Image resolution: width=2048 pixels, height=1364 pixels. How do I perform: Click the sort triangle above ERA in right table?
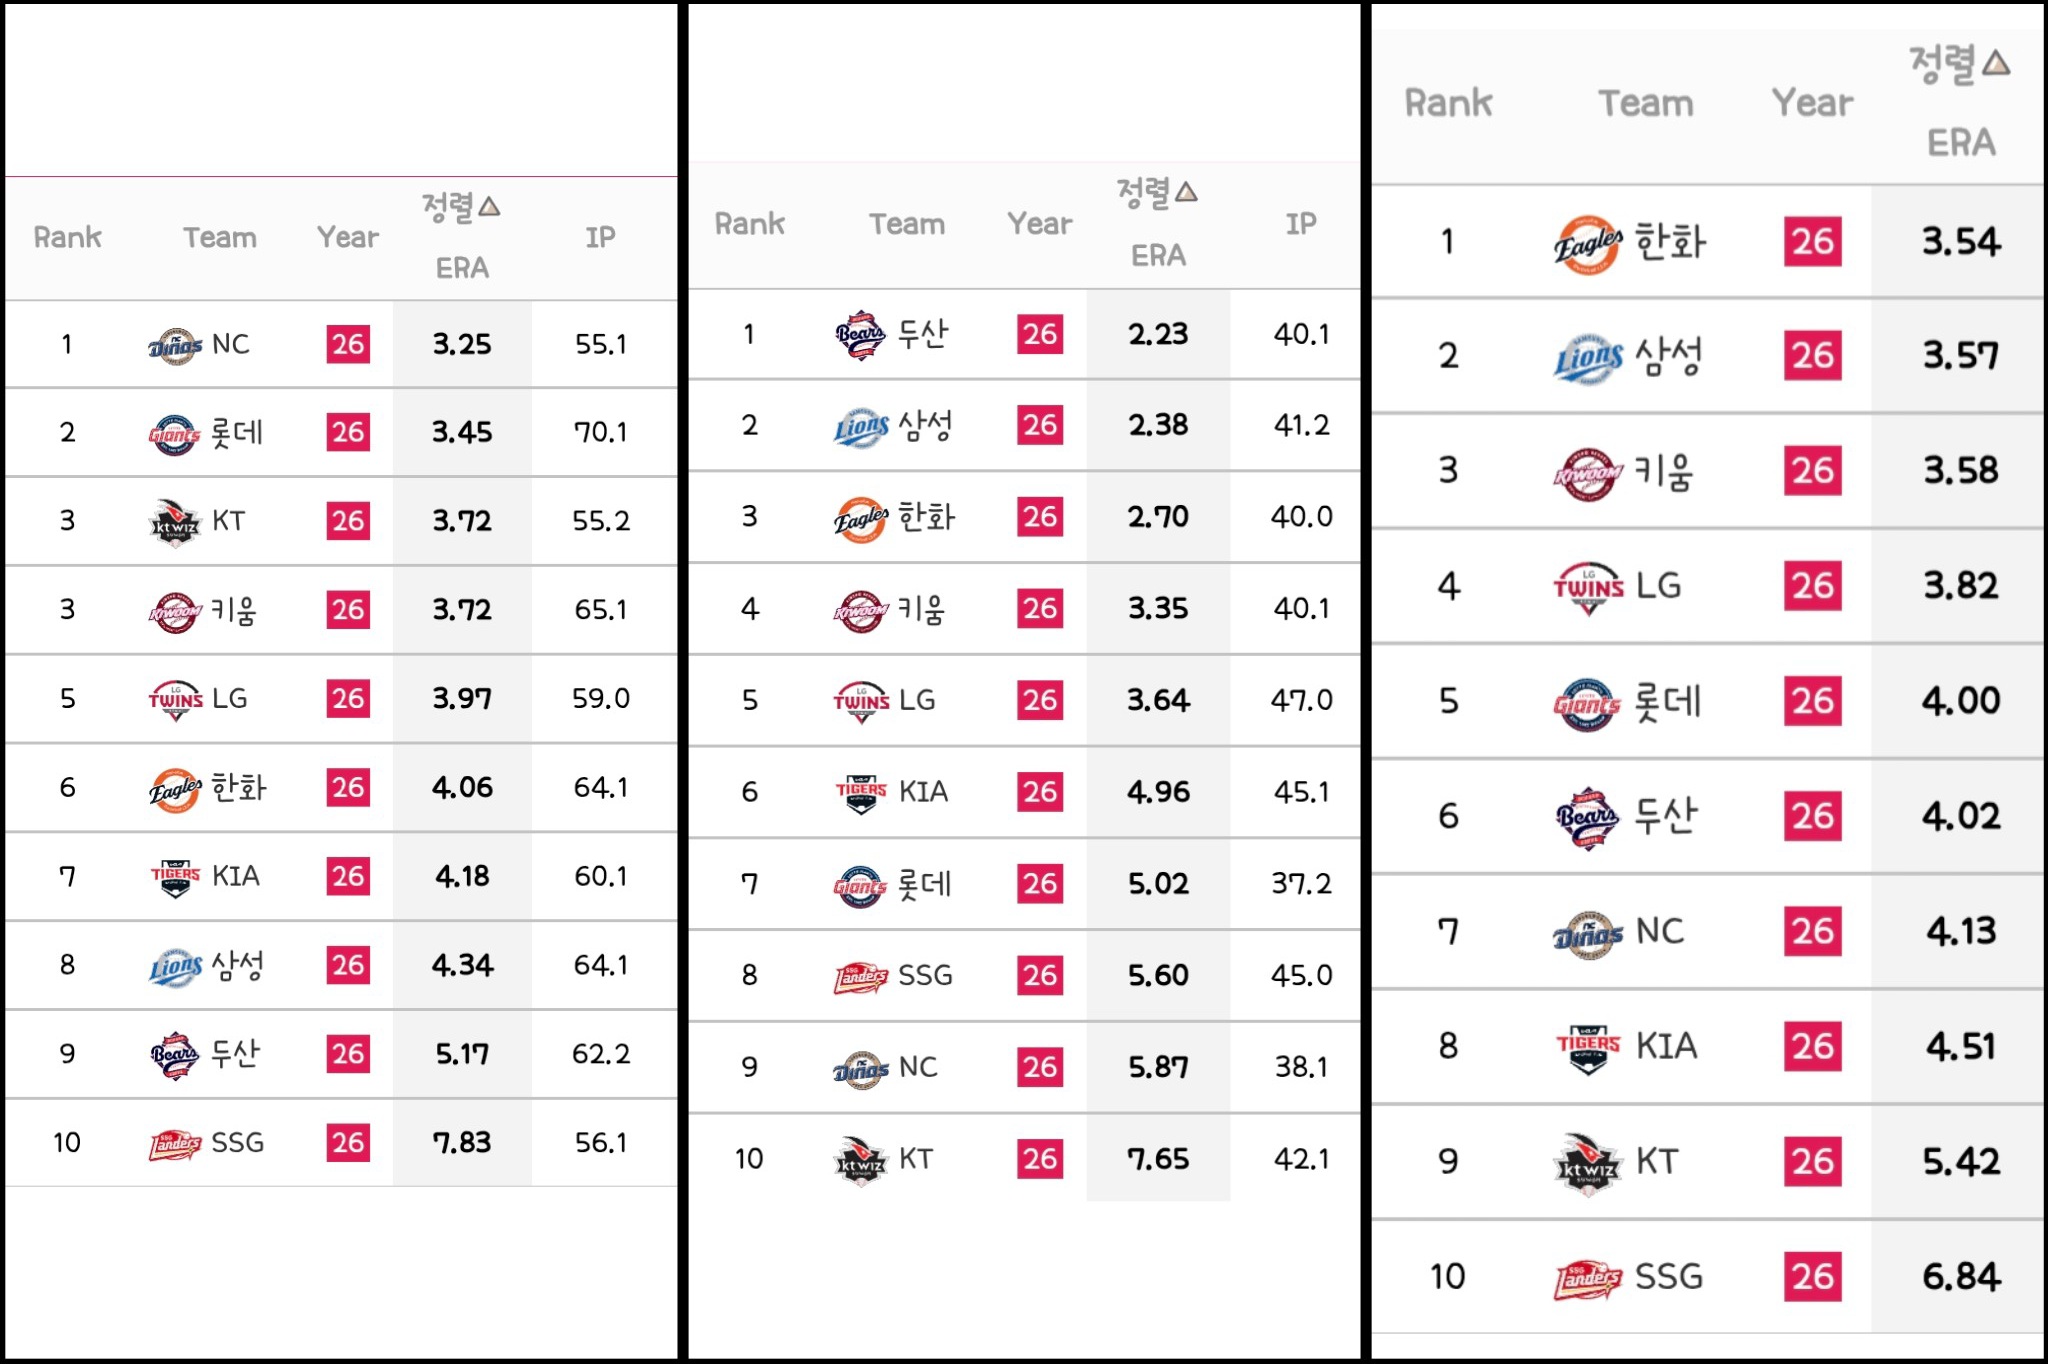tap(1996, 64)
